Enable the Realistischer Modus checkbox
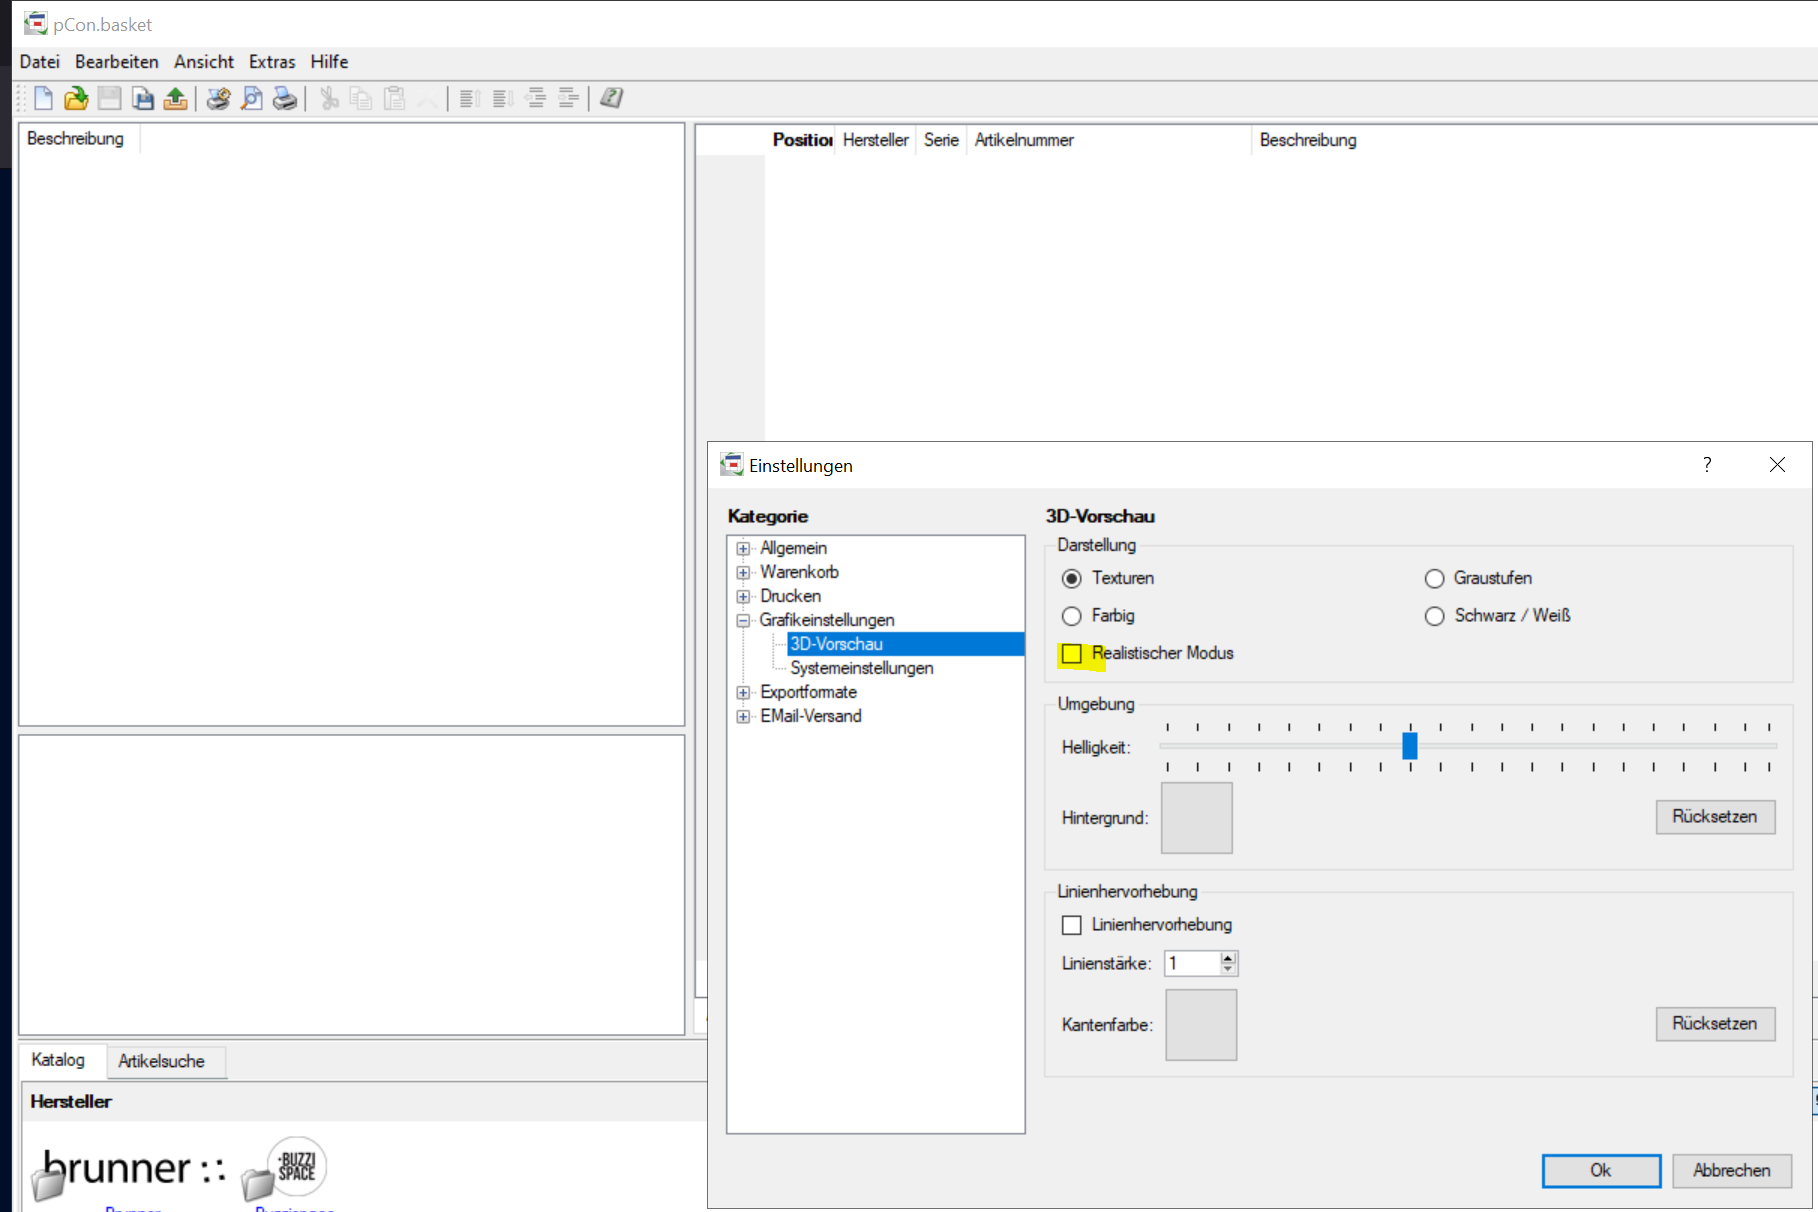The image size is (1818, 1212). coord(1072,654)
